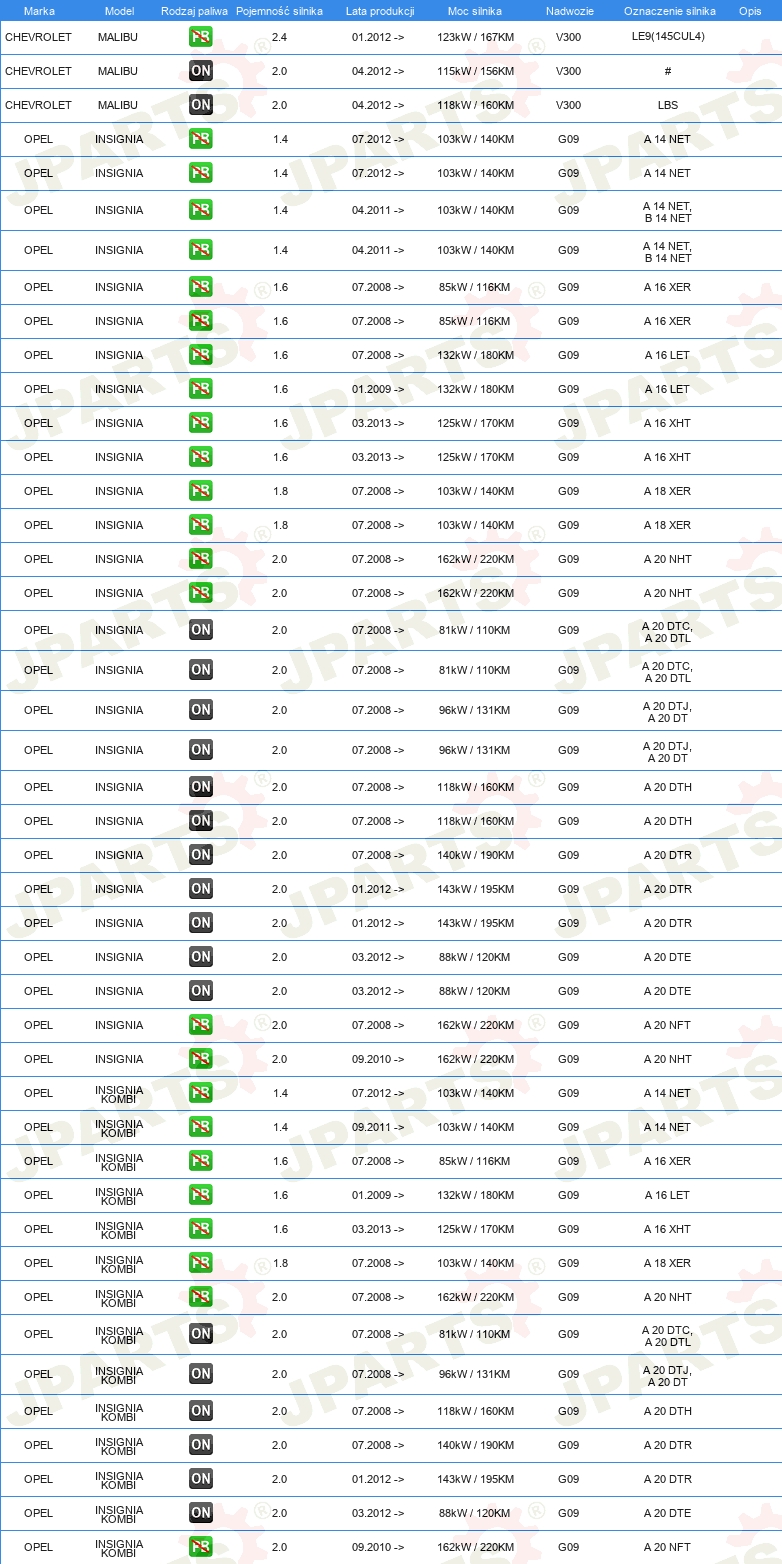Click PB icon for Insignia Kombi 132kW / 180KM
Screen dimensions: 782x1564
[201, 1195]
